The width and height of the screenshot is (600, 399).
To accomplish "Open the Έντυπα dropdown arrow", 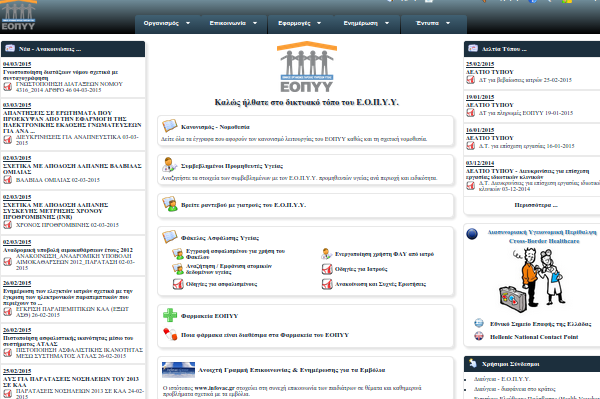I will (448, 23).
